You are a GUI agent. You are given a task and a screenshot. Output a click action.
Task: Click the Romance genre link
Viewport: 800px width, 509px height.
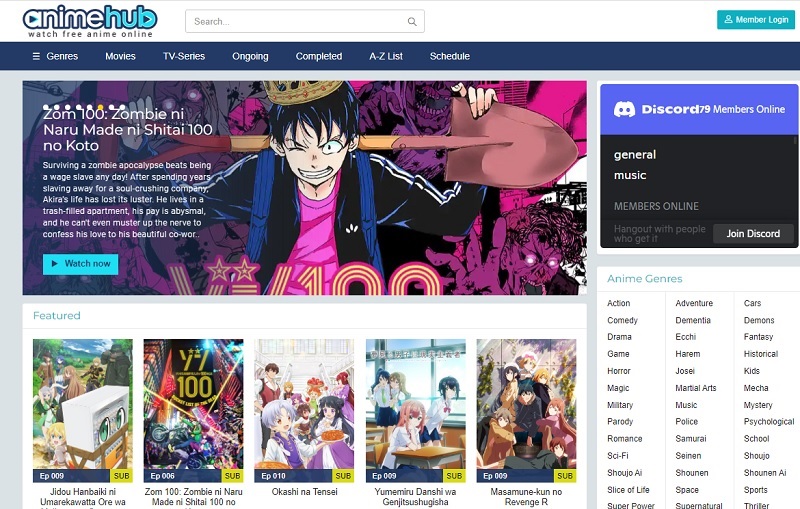624,439
